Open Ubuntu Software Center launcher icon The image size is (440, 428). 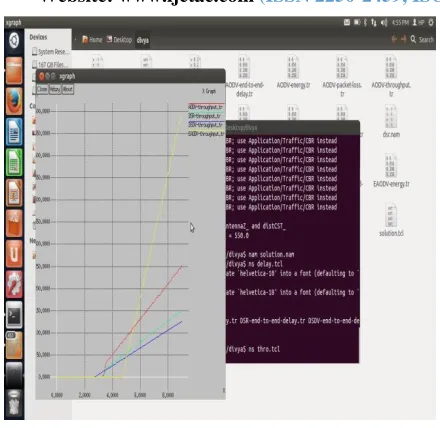click(14, 223)
